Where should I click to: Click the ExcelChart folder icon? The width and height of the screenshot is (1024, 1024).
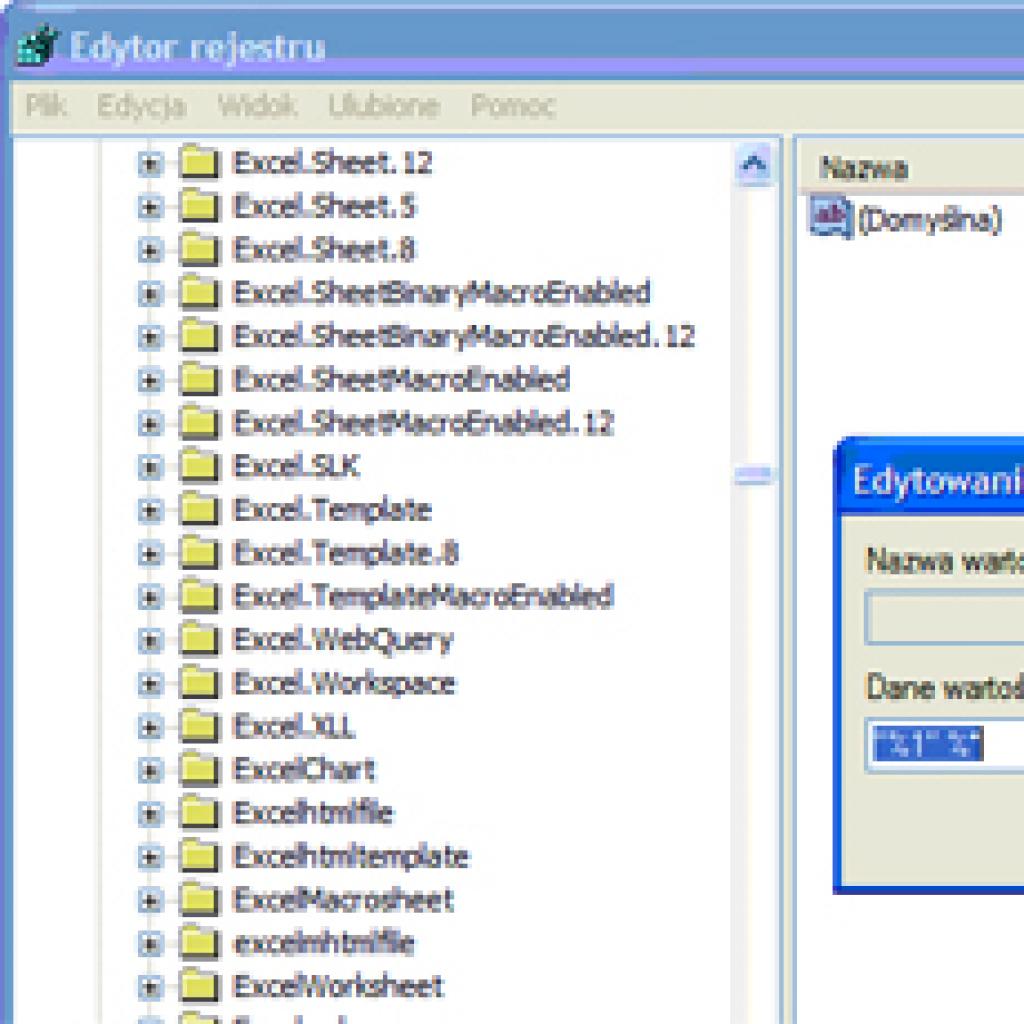199,770
